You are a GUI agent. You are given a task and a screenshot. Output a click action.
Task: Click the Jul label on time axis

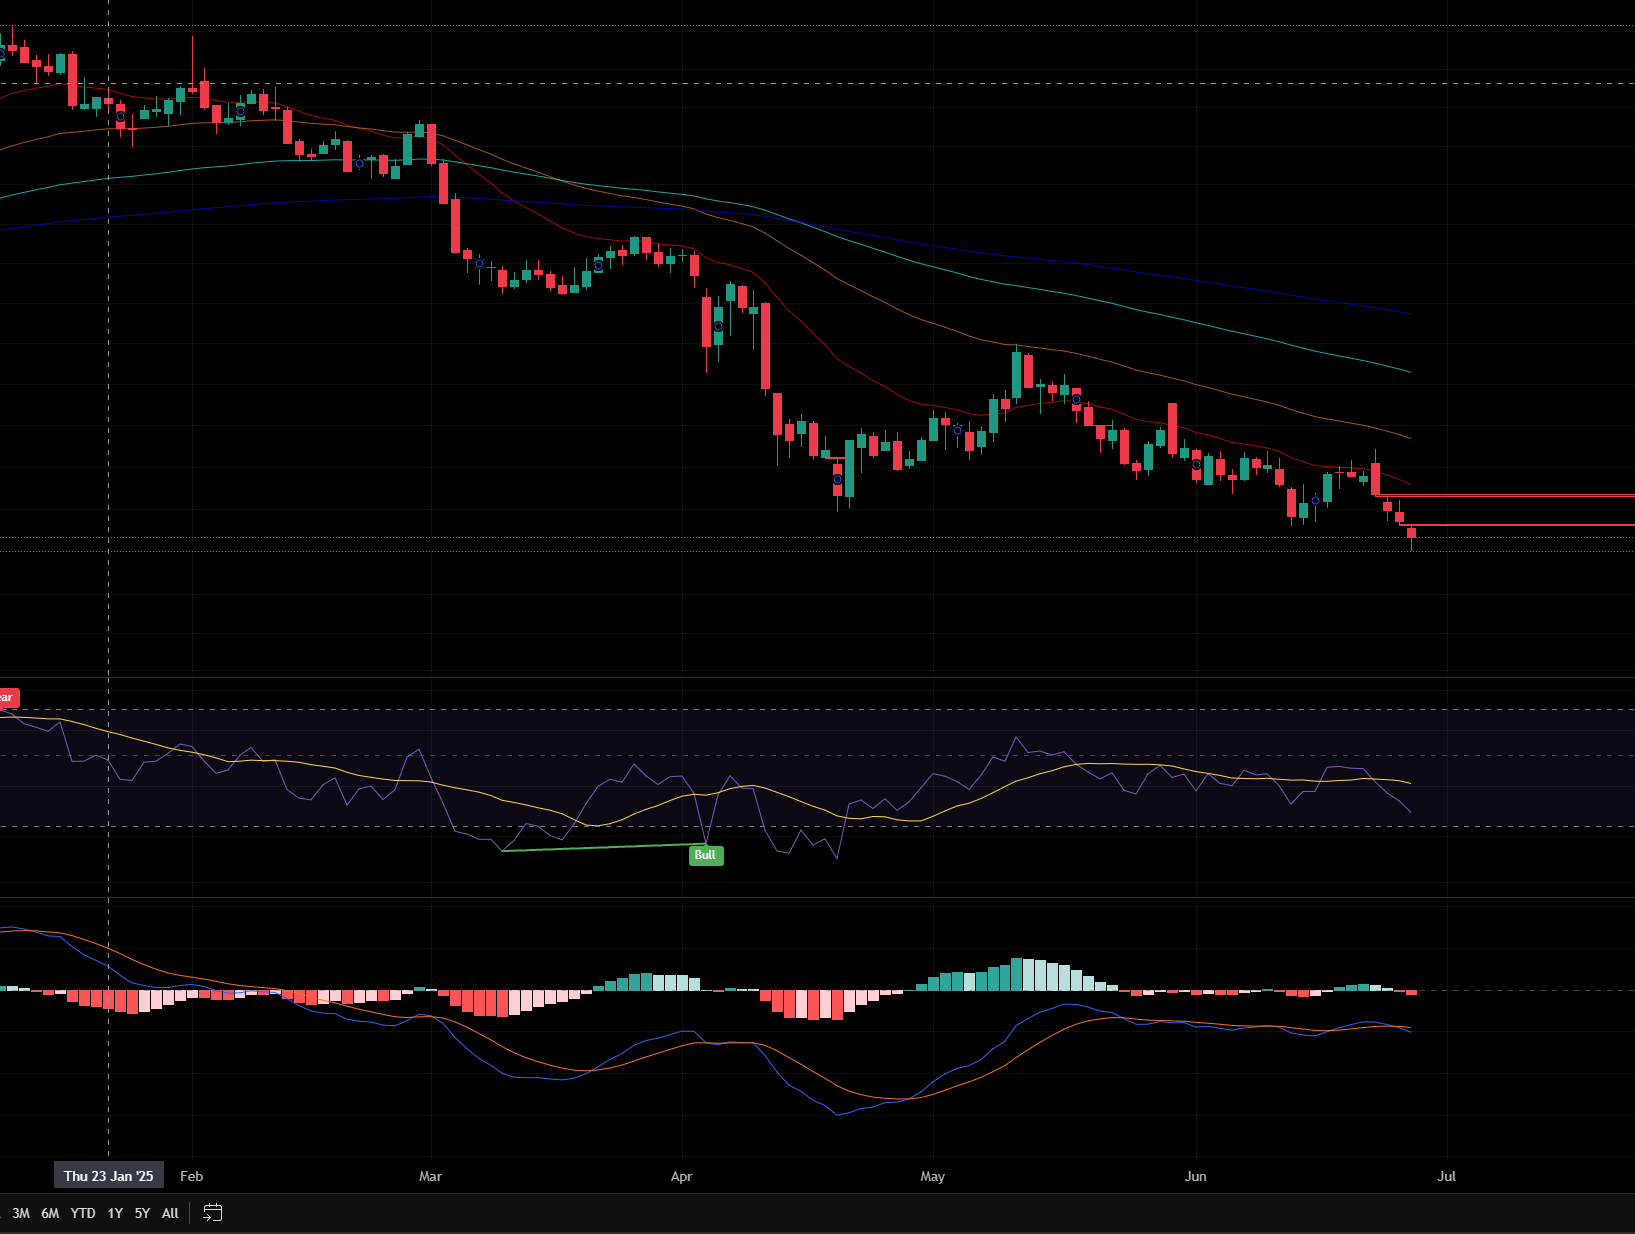(x=1446, y=1176)
